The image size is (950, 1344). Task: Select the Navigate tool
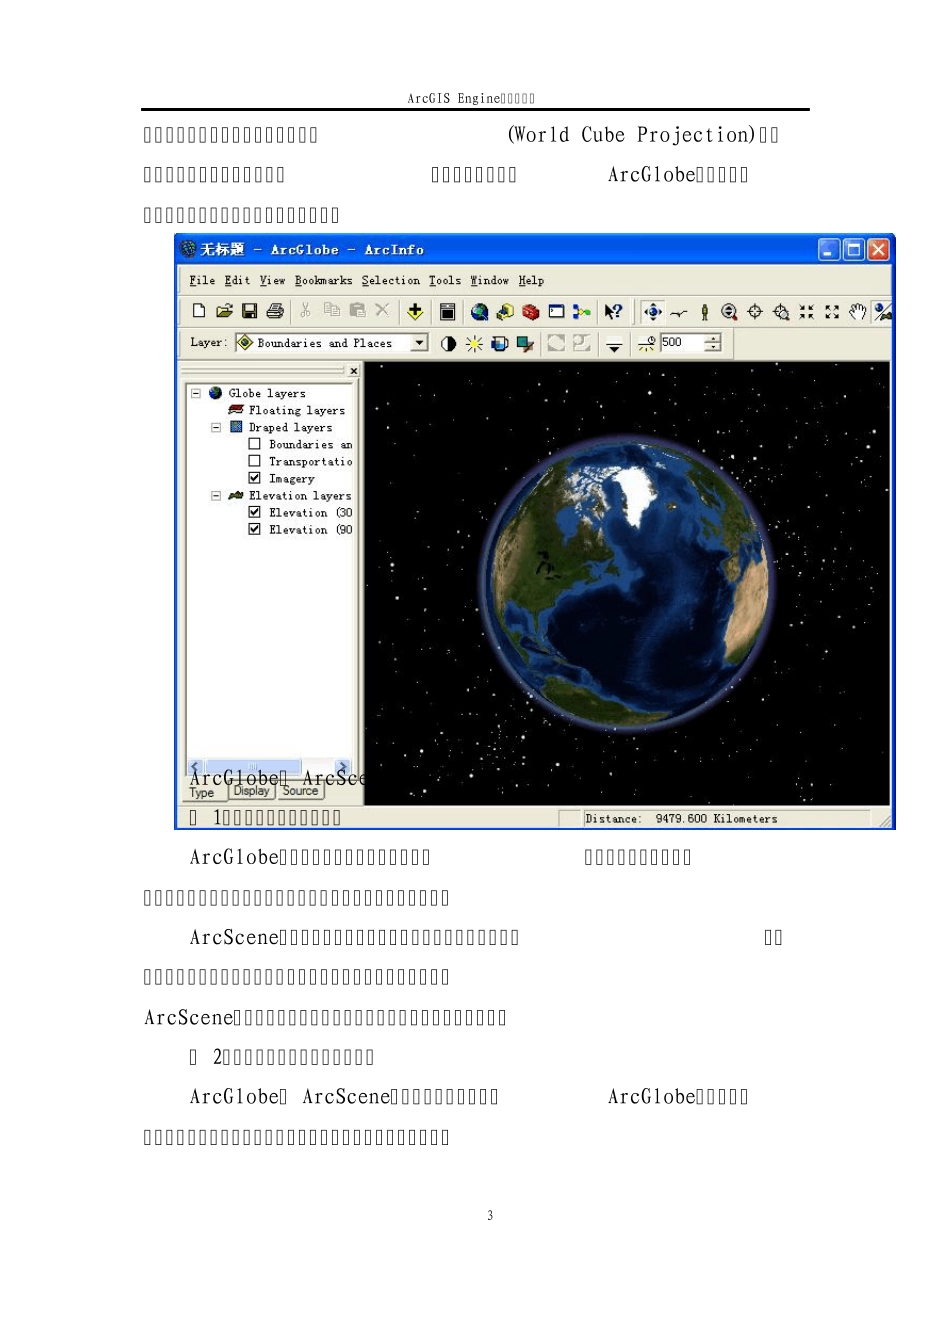tap(653, 312)
